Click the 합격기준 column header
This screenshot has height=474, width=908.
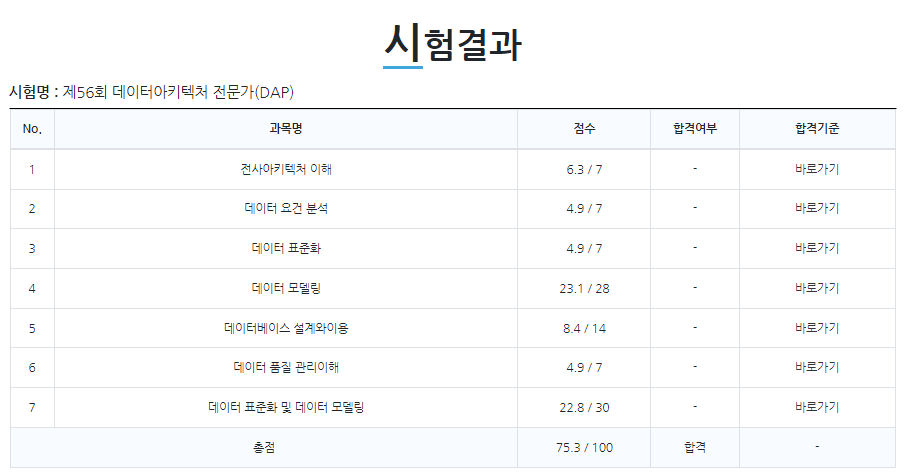tap(817, 128)
